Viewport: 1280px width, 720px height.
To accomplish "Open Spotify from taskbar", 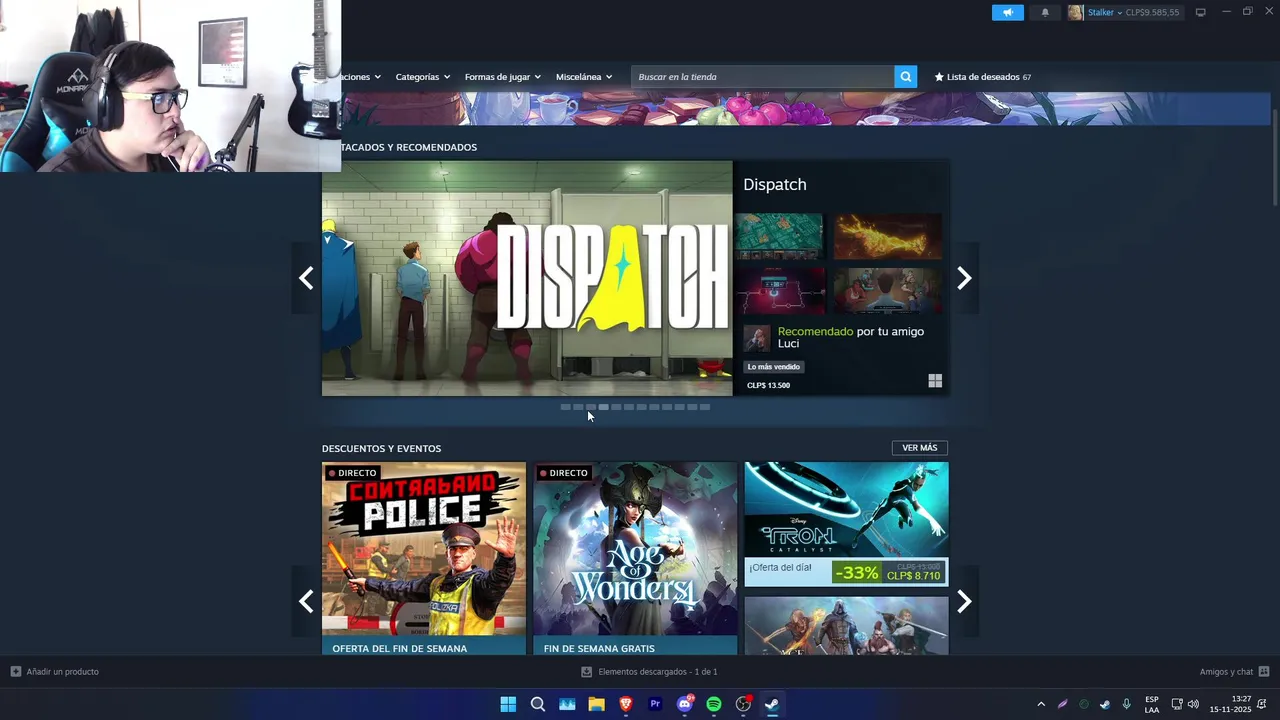I will click(x=714, y=704).
